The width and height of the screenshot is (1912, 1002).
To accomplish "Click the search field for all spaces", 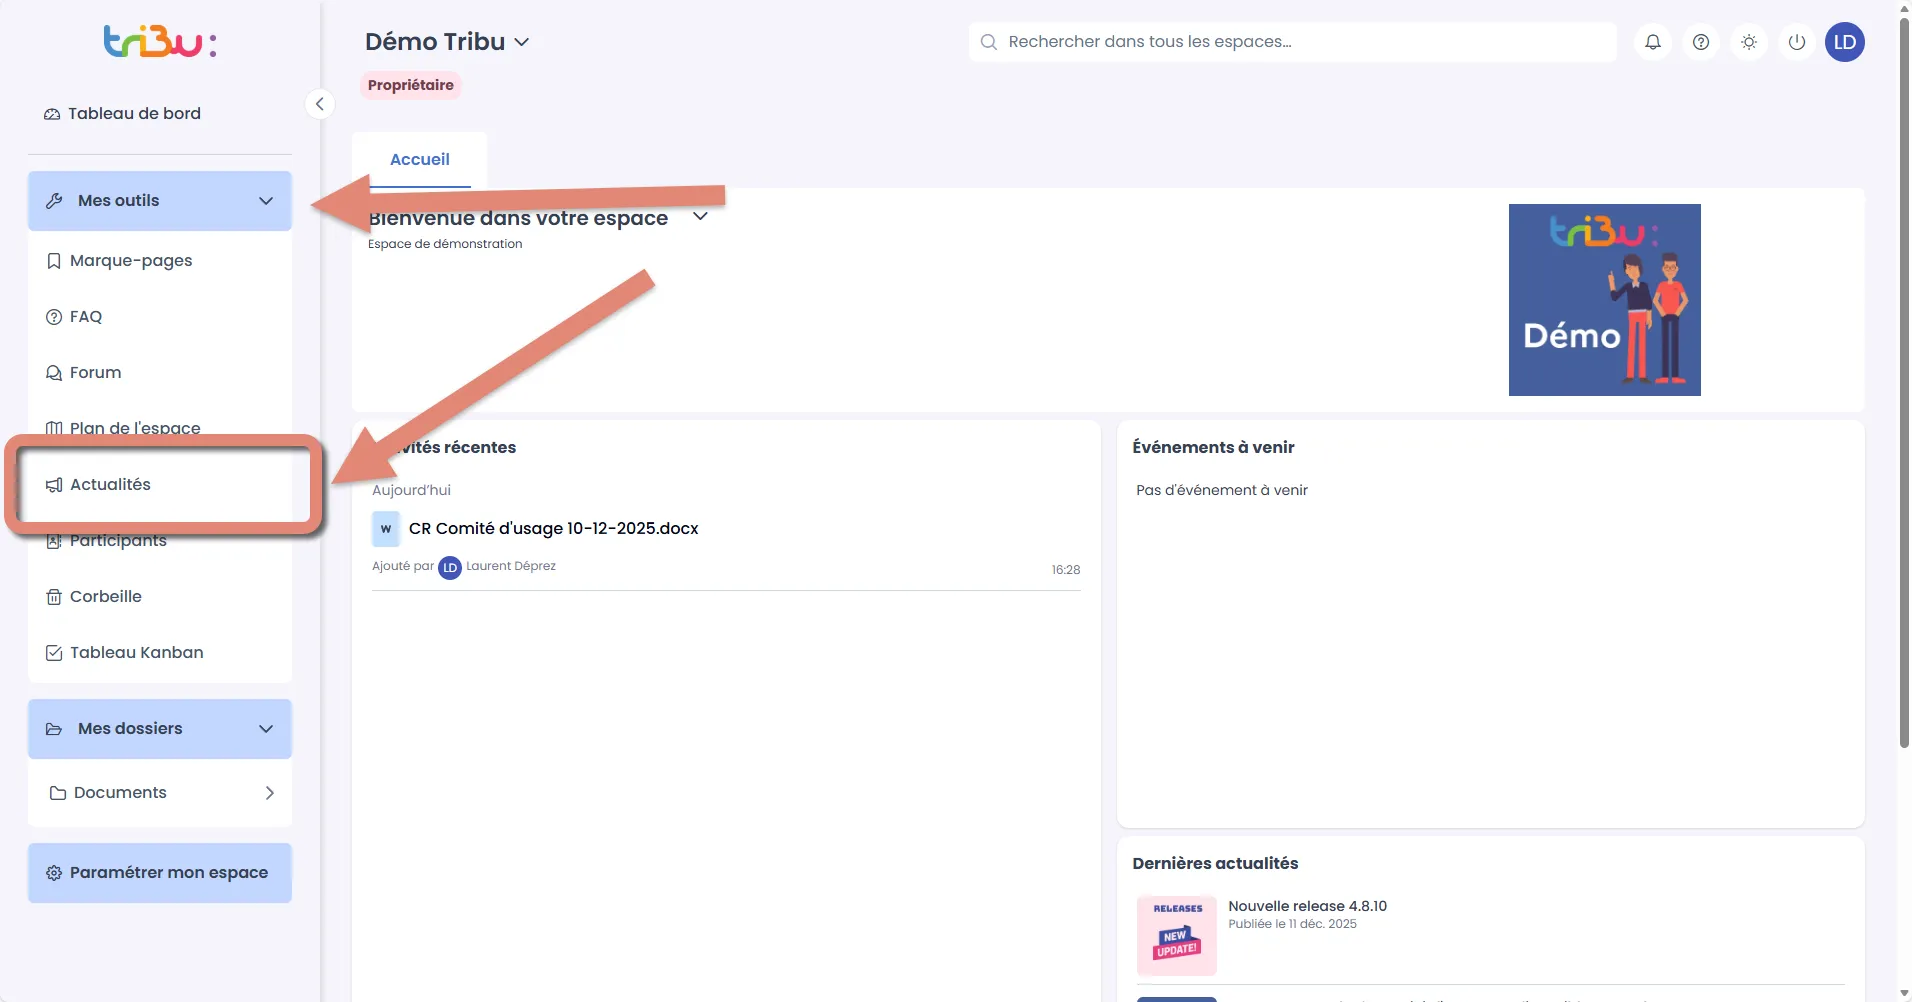I will click(x=1292, y=42).
